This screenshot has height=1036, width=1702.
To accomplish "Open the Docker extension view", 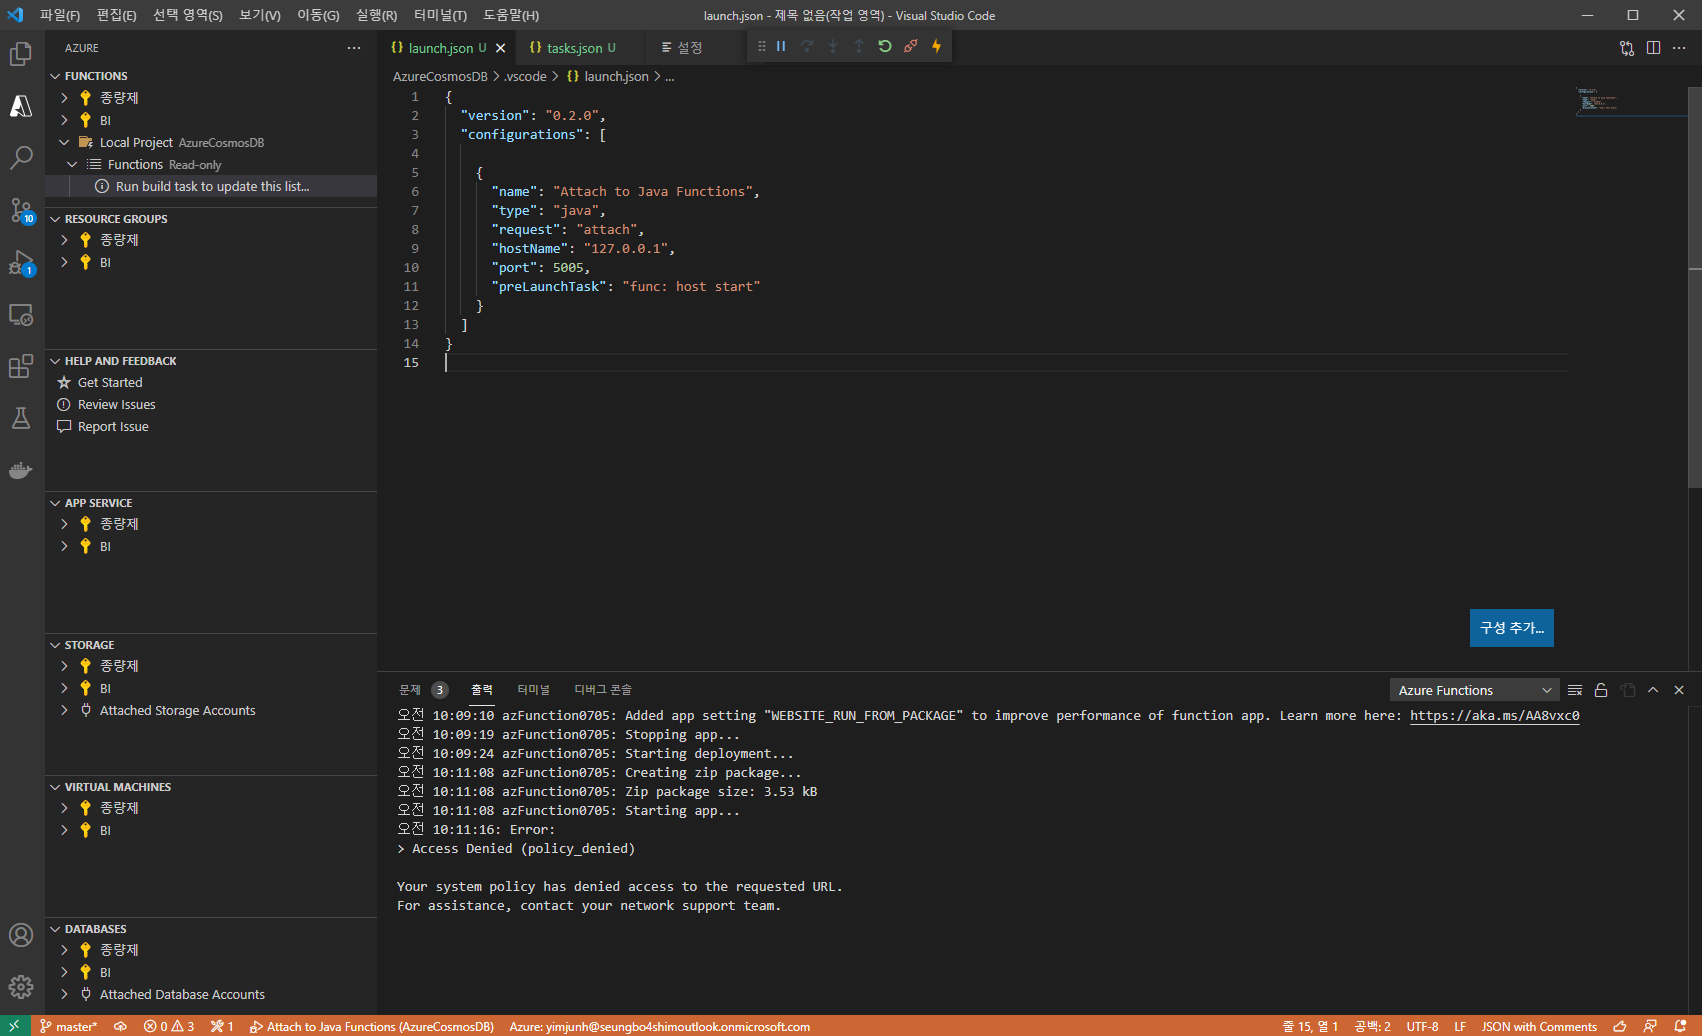I will pyautogui.click(x=20, y=470).
